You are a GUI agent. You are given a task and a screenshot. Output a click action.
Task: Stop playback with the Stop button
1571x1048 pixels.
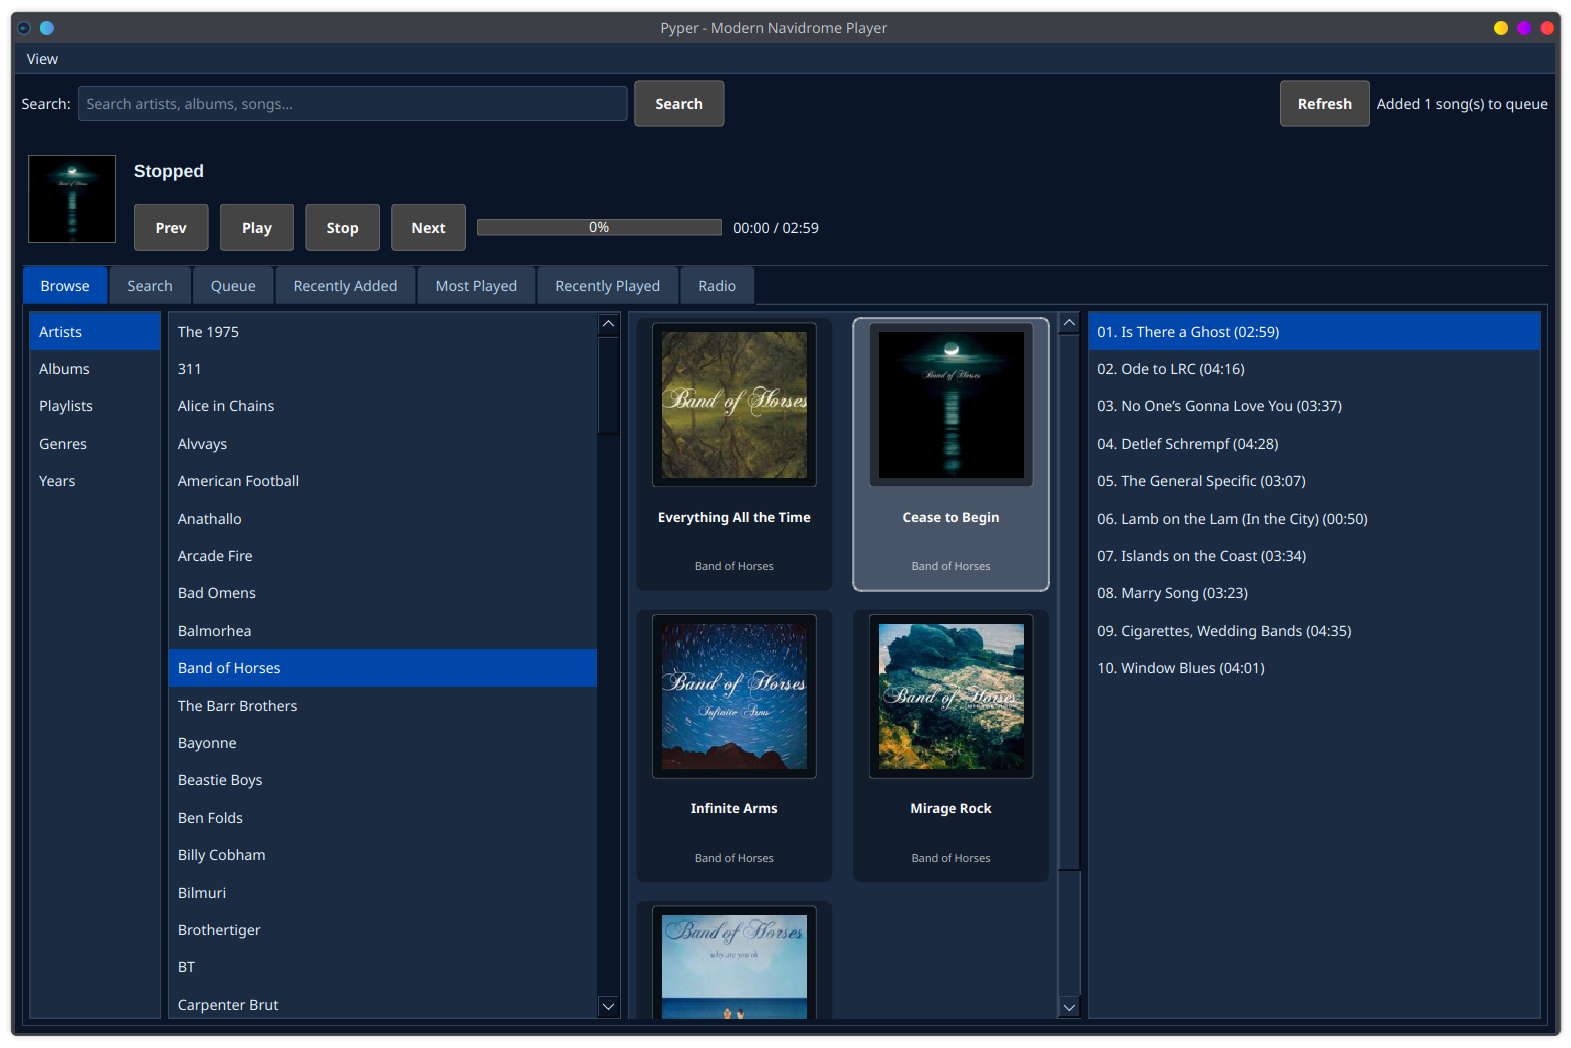(342, 228)
